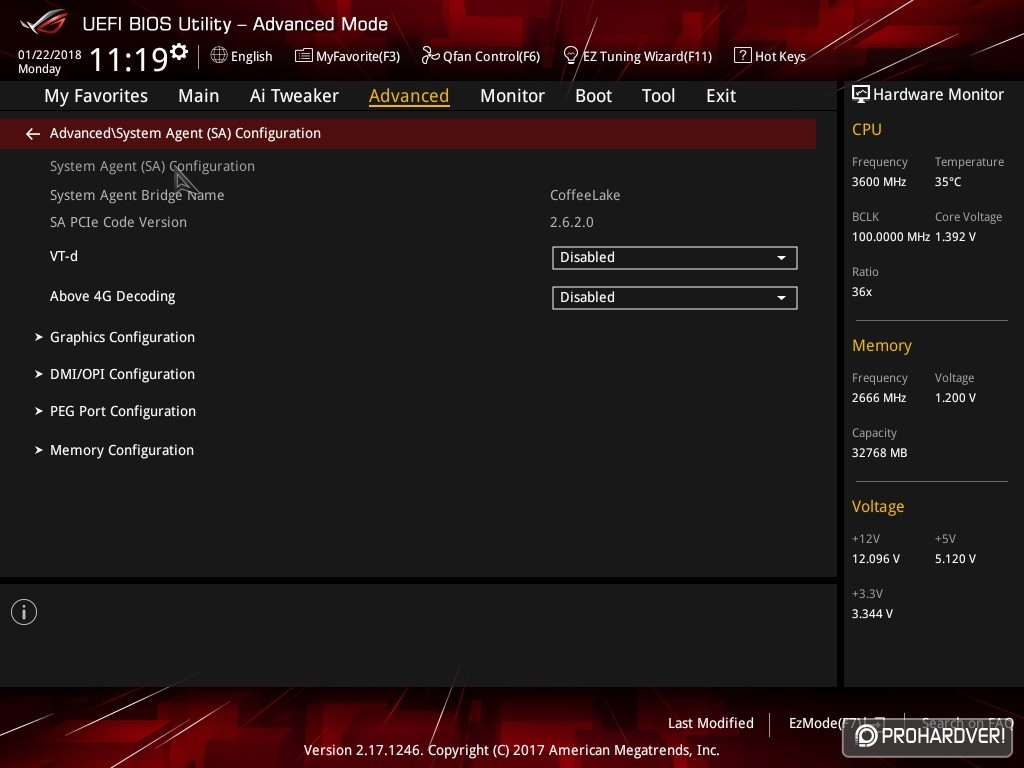Click the CPU temperature 35°C value
This screenshot has width=1024, height=768.
pos(948,182)
